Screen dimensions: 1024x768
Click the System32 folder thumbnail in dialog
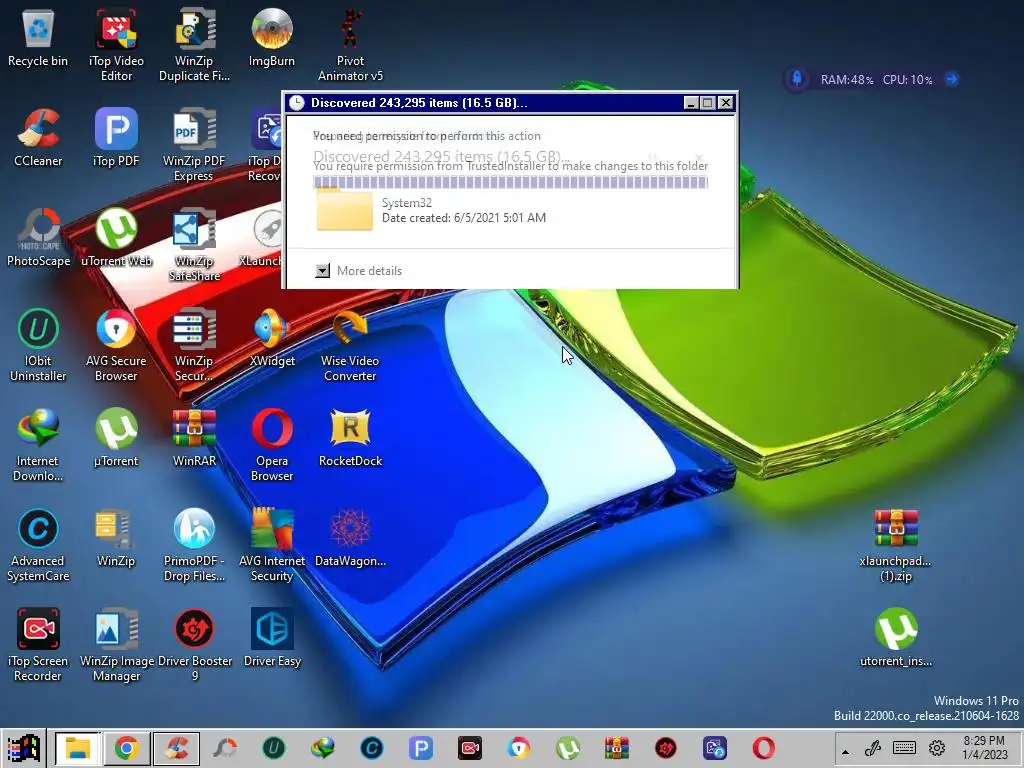click(x=344, y=209)
